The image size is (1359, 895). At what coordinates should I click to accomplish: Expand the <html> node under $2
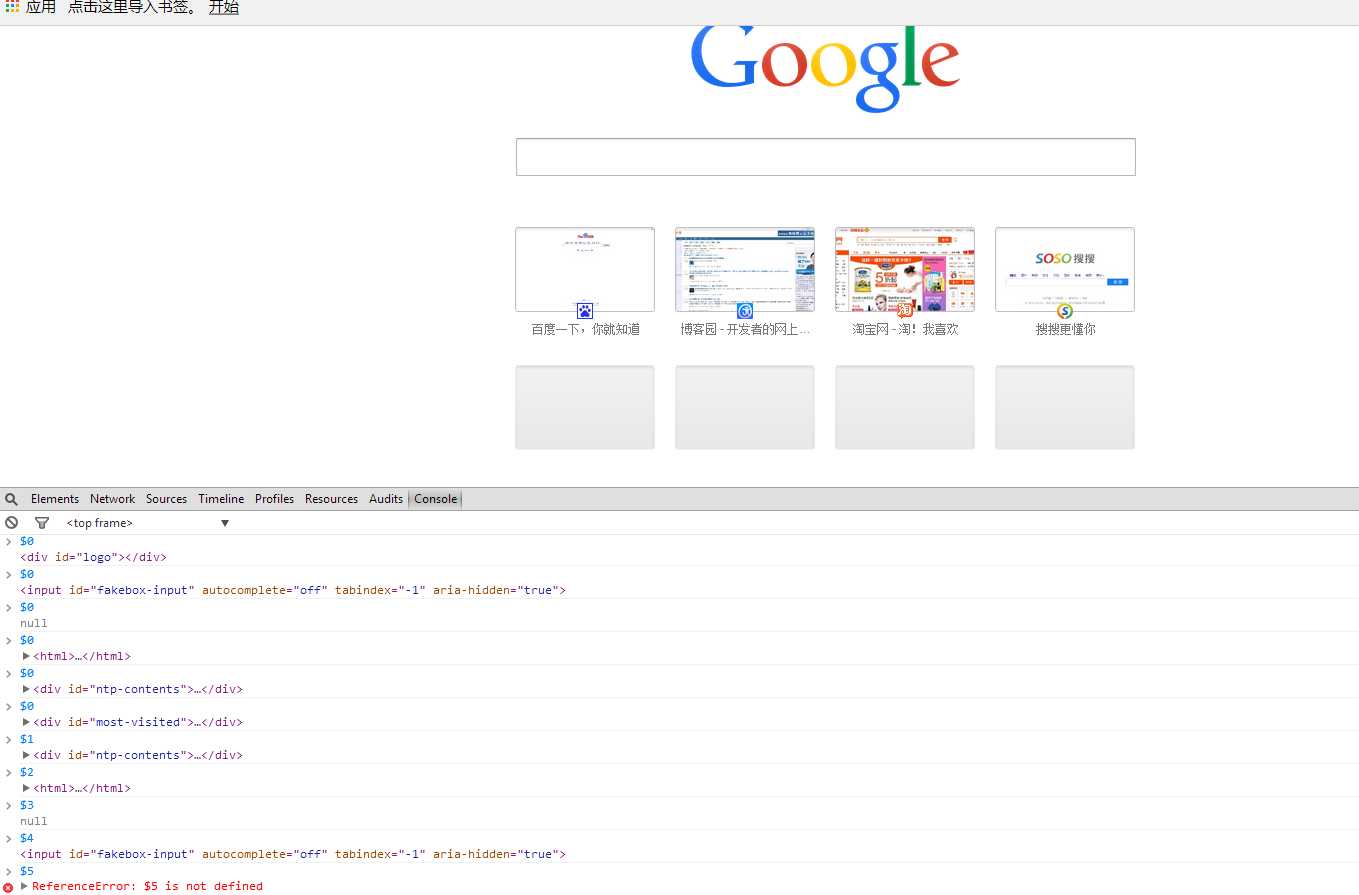[x=26, y=788]
